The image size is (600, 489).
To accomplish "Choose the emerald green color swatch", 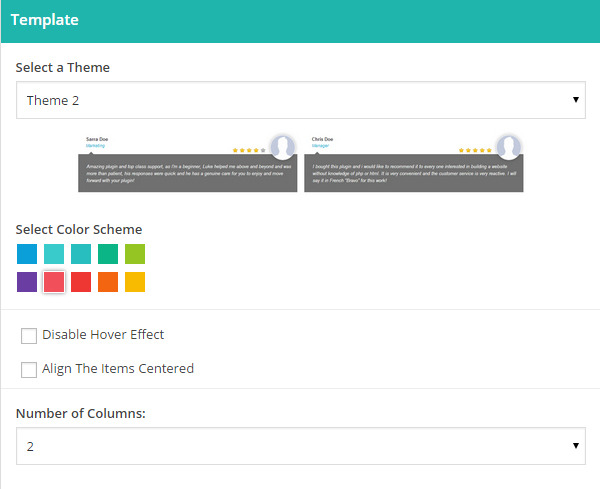I will point(108,254).
